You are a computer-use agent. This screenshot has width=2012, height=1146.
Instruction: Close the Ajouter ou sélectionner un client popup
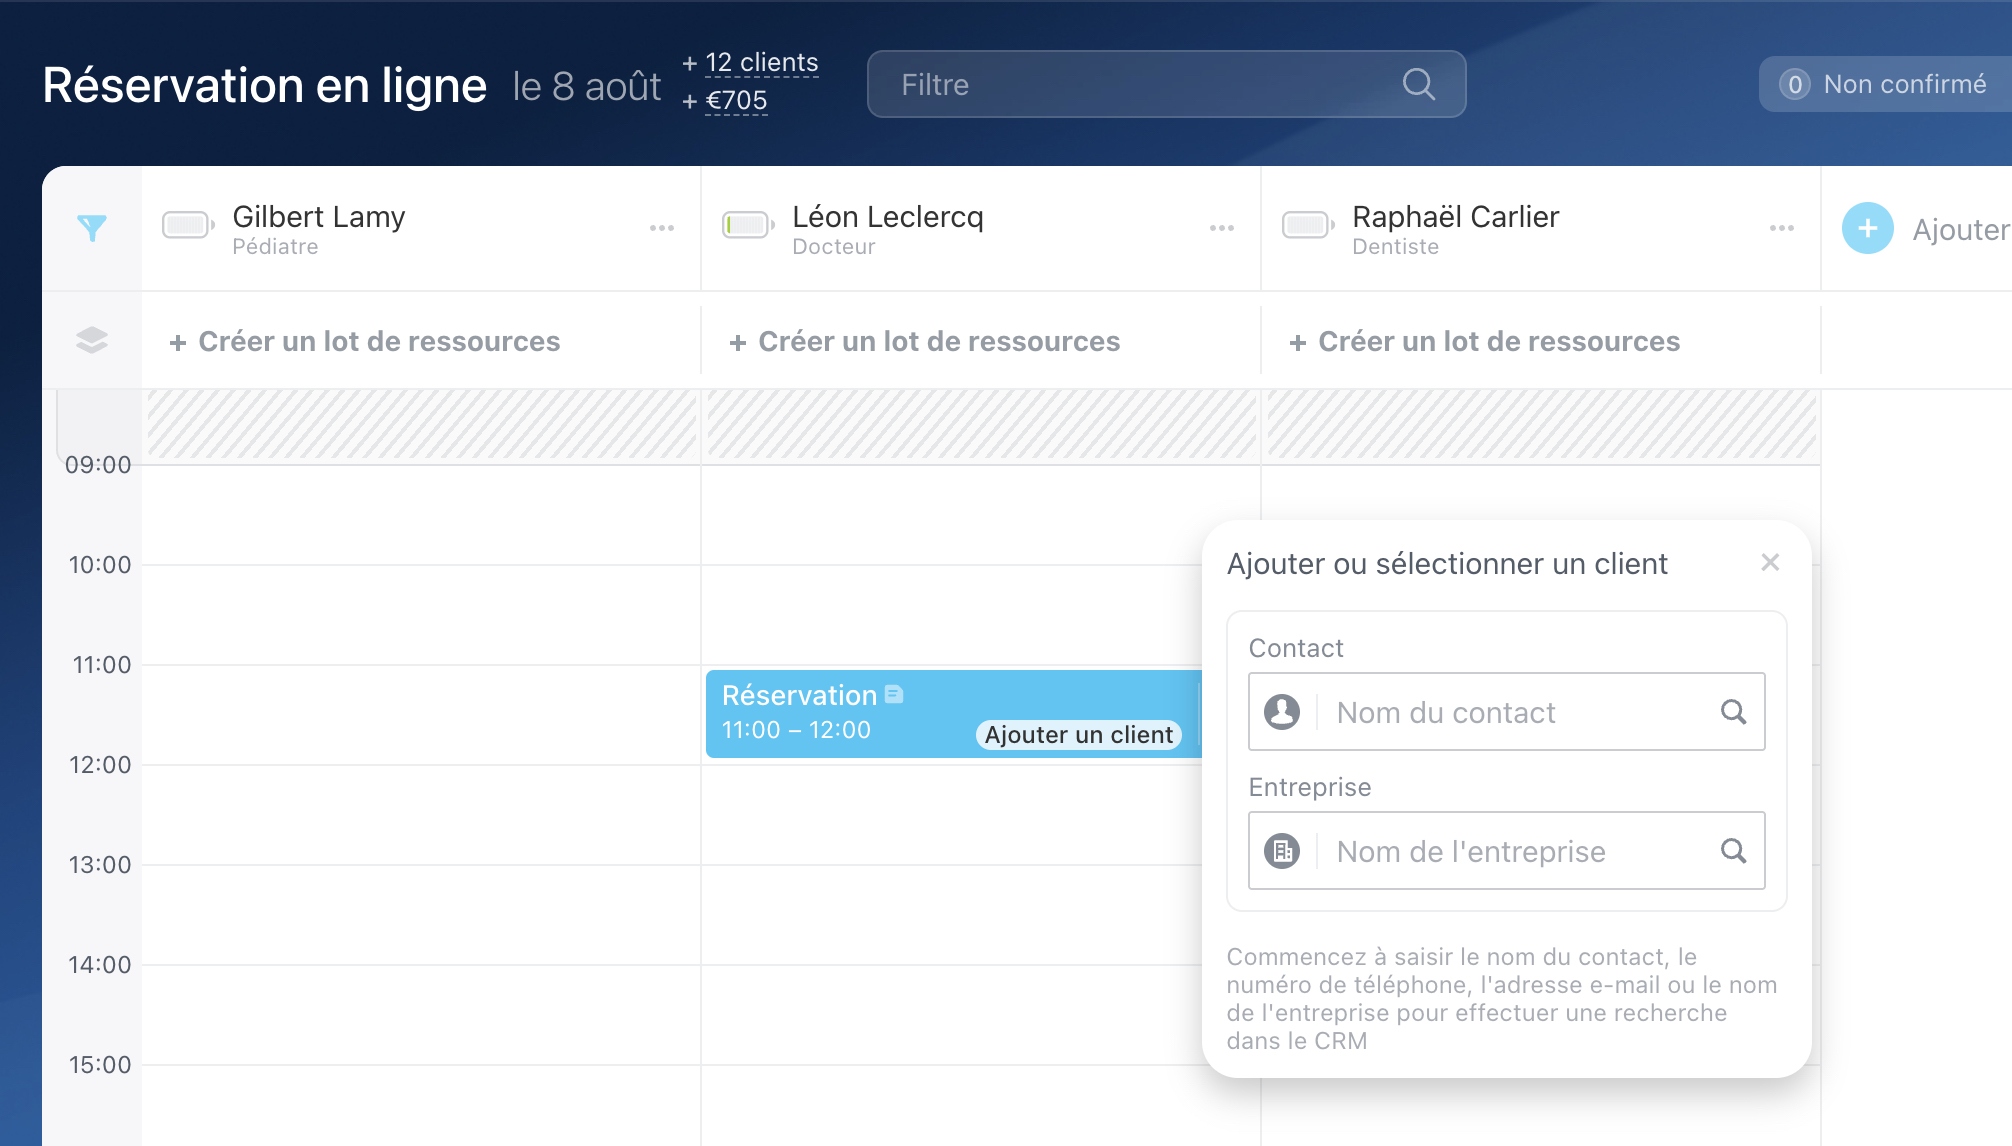[x=1769, y=563]
